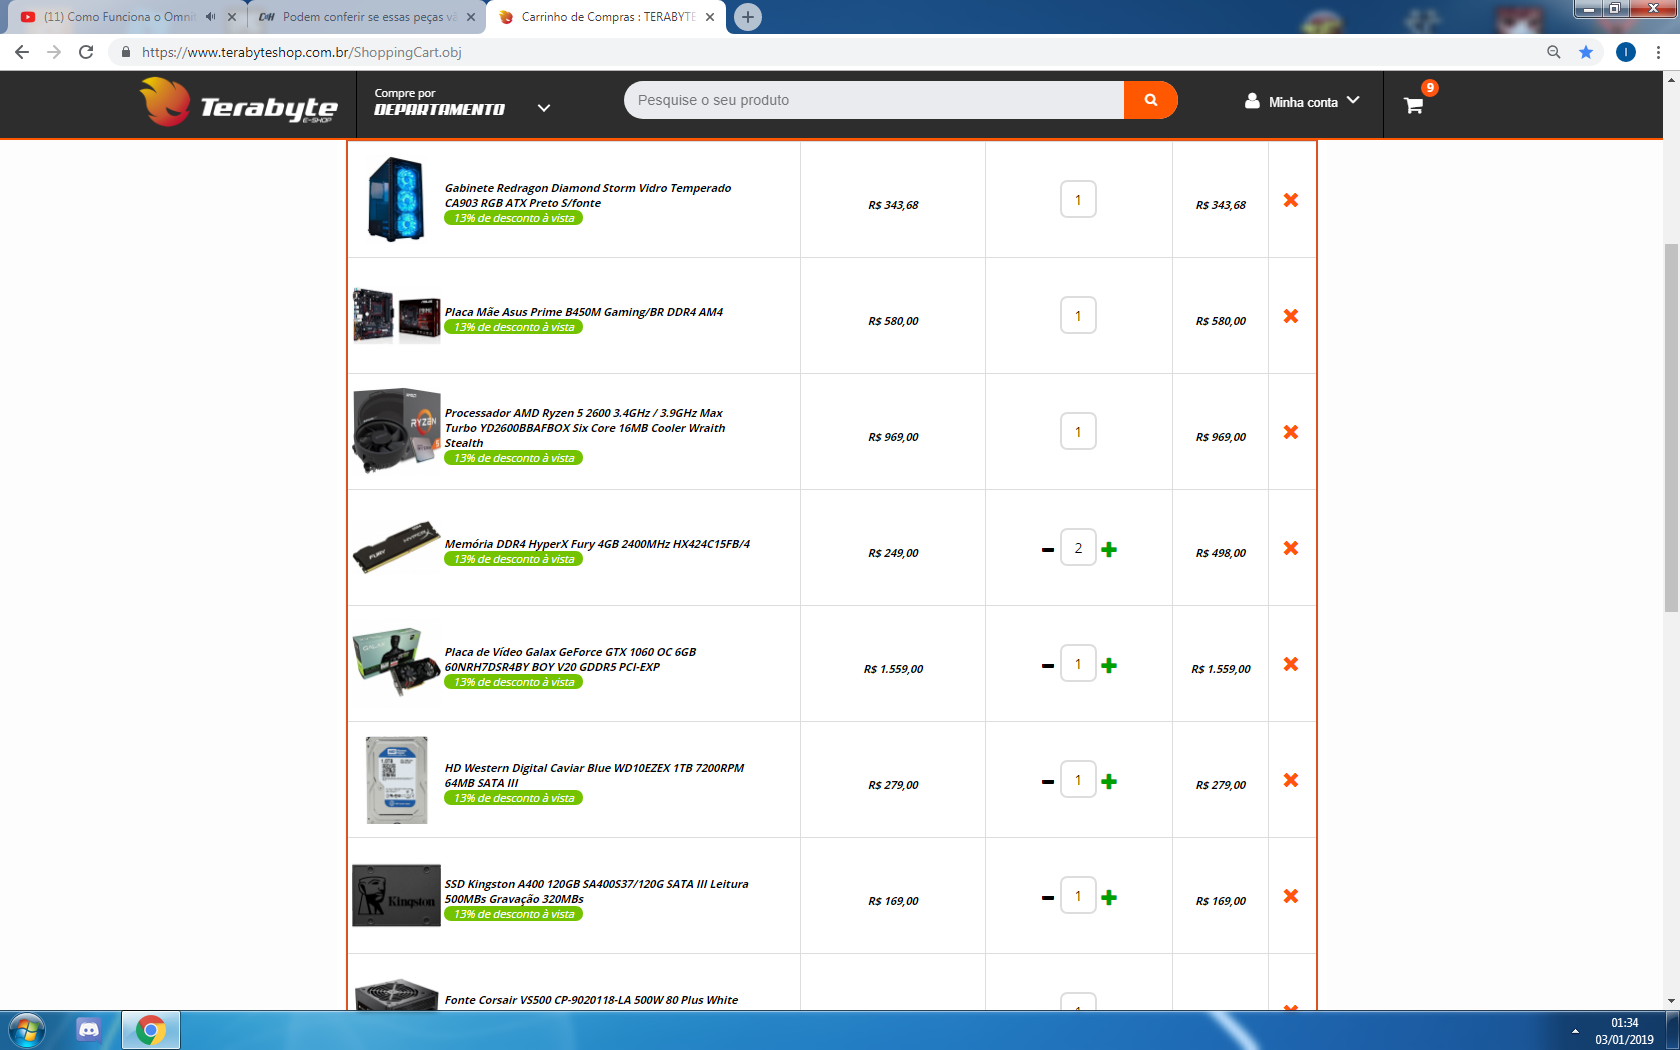Screen dimensions: 1680x1050
Task: Increase SSD Kingston A400 quantity
Action: pyautogui.click(x=1109, y=897)
